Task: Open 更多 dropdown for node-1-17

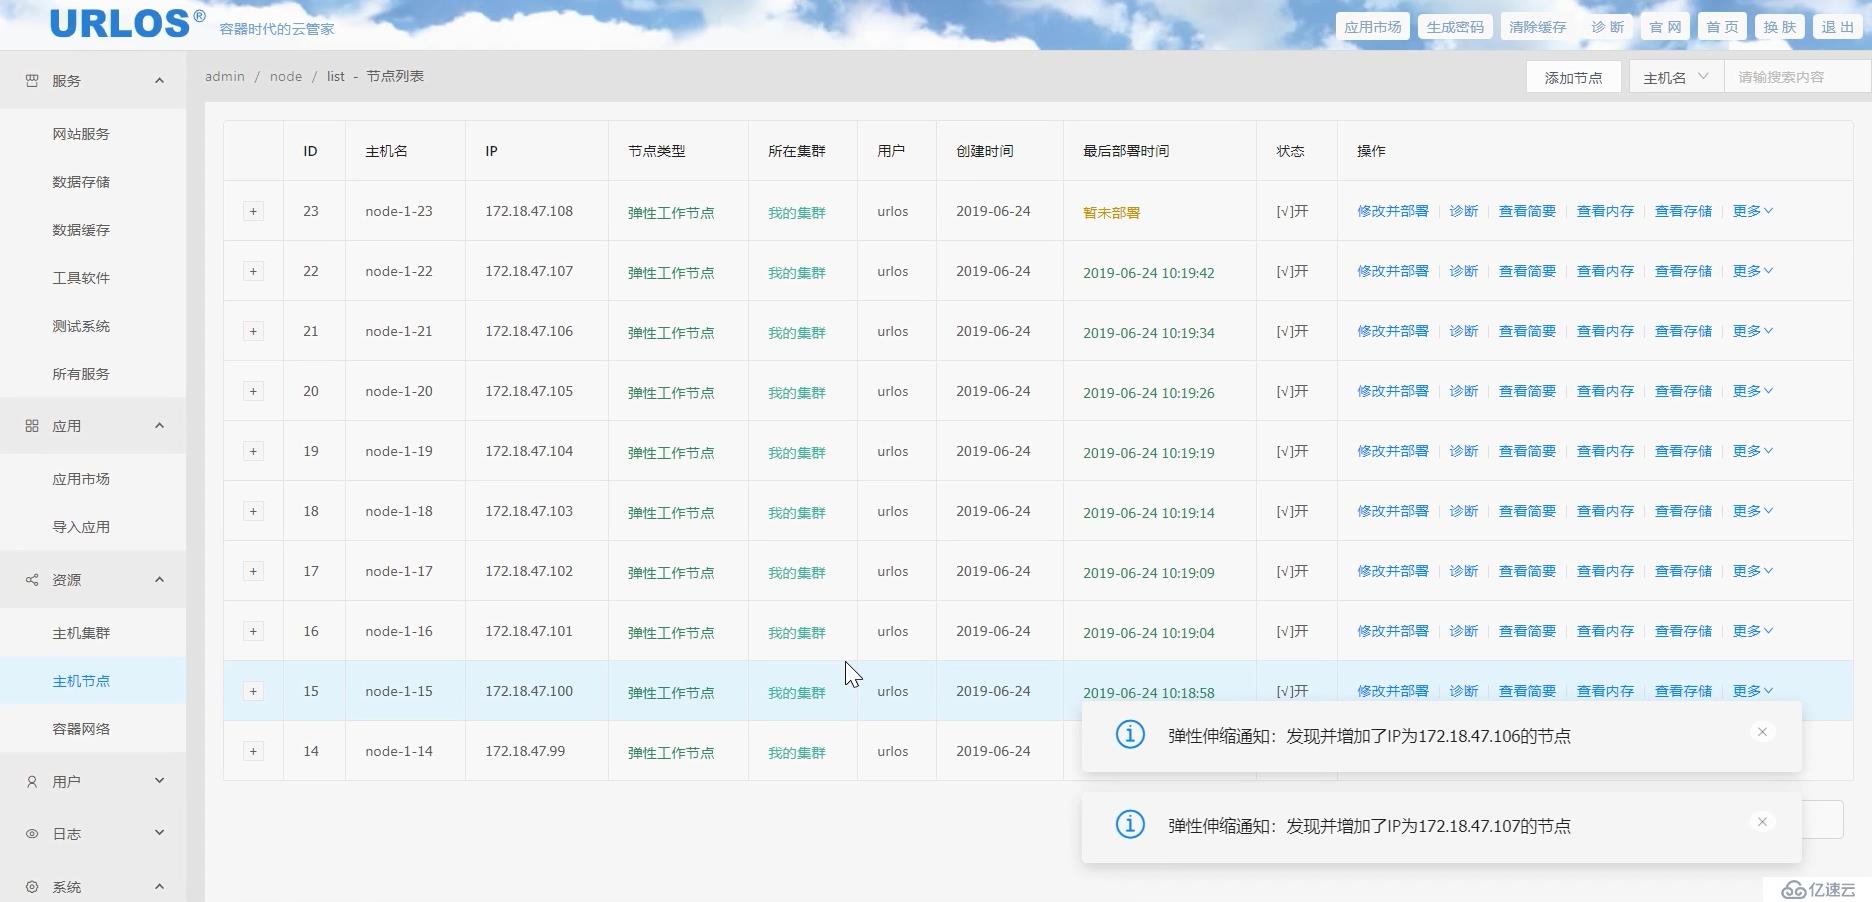Action: (x=1752, y=571)
